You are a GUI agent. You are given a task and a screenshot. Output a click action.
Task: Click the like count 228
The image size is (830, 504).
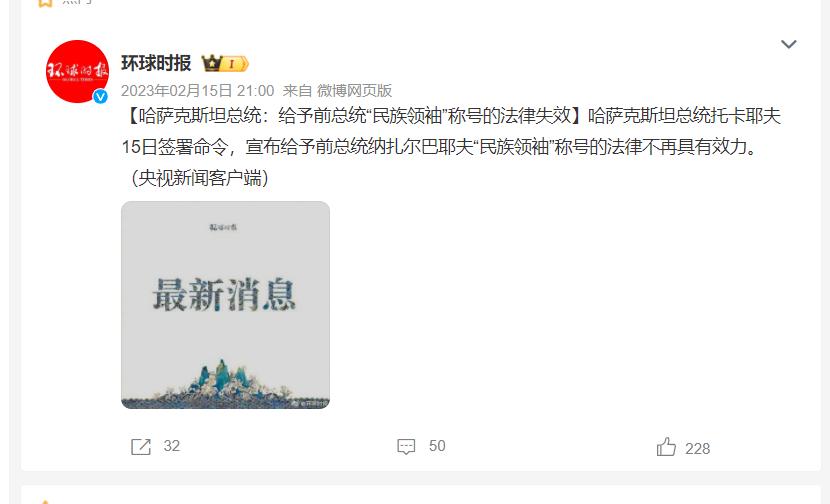[x=697, y=449]
